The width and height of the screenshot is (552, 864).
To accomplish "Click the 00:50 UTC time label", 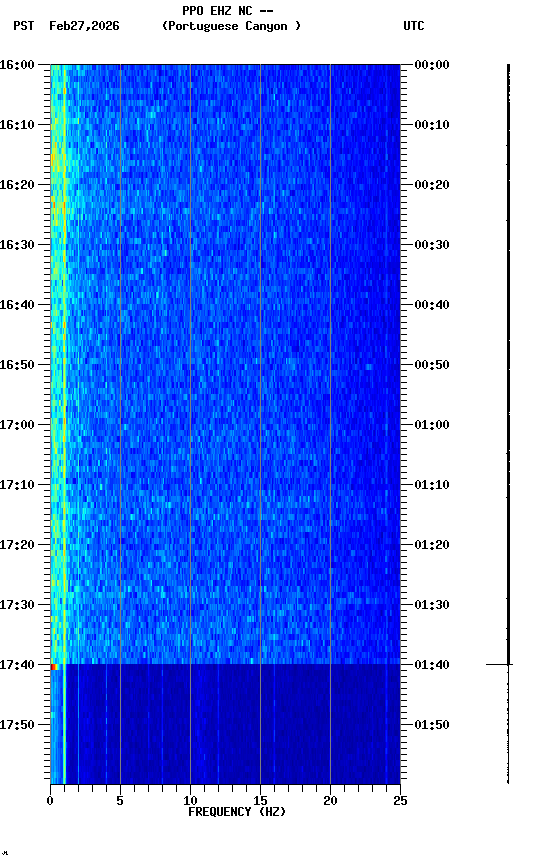I will pyautogui.click(x=432, y=365).
